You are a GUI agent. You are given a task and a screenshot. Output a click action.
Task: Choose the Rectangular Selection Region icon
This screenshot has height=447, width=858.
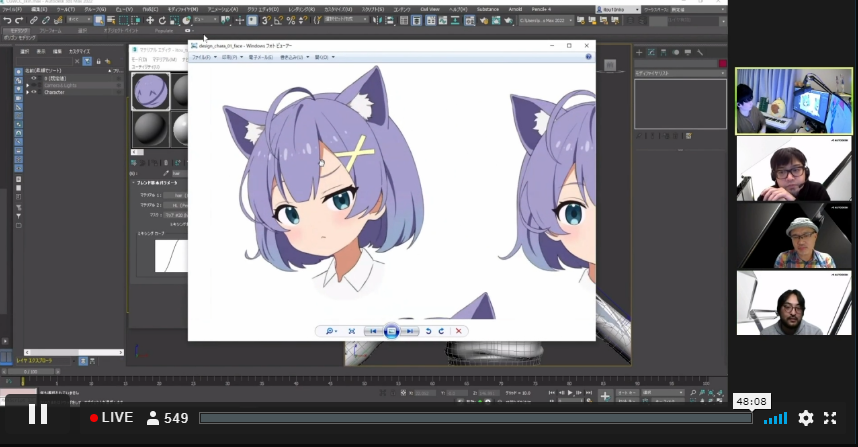click(124, 20)
